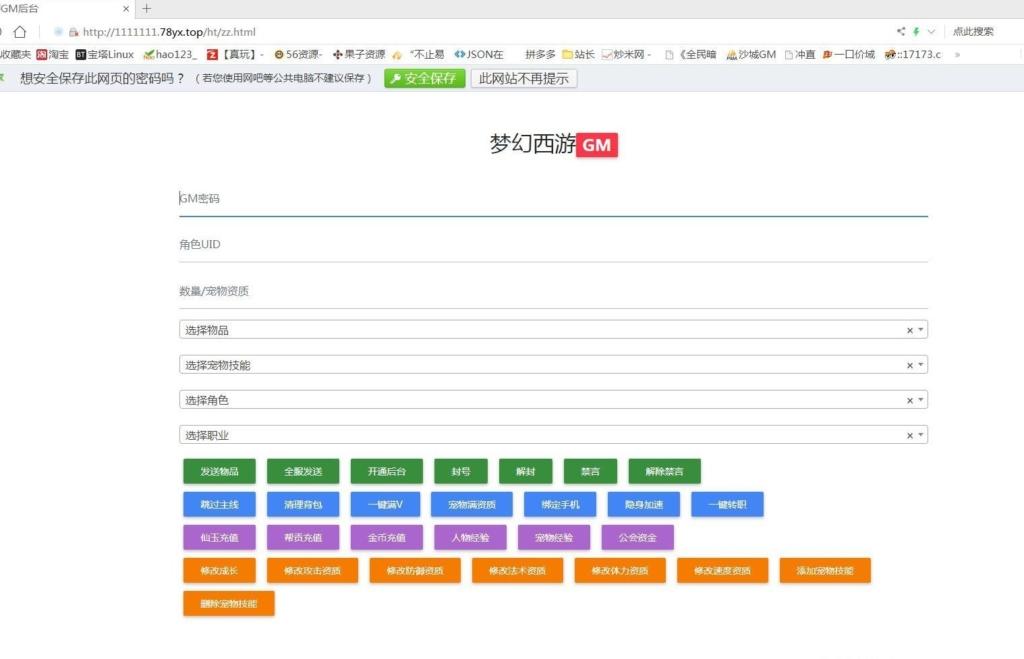Screen dimensions: 1024x659
Task: Click the purple 宠物经验 button
Action: pyautogui.click(x=554, y=538)
